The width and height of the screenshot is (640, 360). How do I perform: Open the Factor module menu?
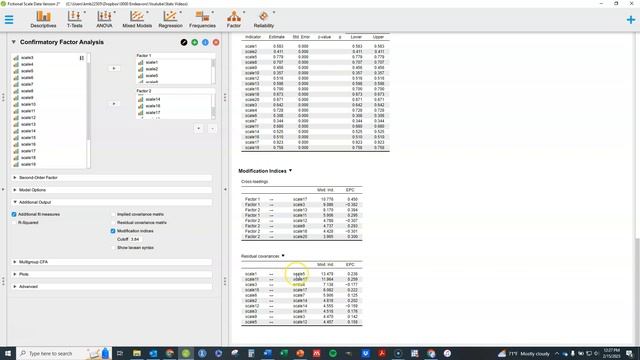pyautogui.click(x=233, y=19)
